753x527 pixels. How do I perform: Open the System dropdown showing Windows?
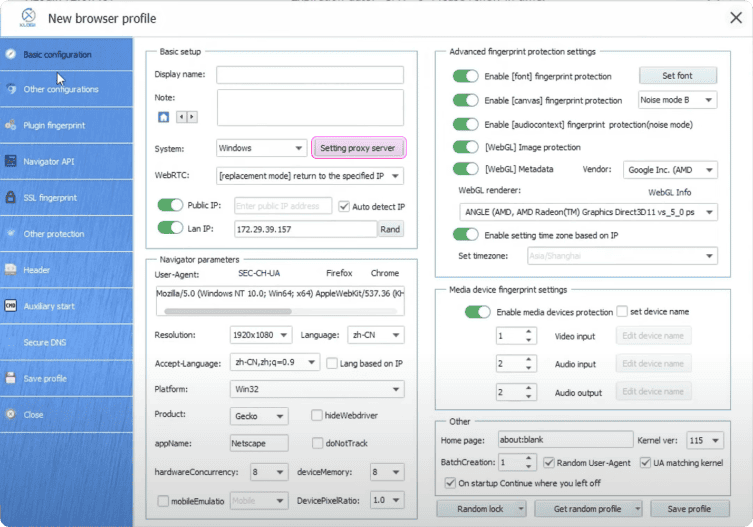[x=261, y=148]
